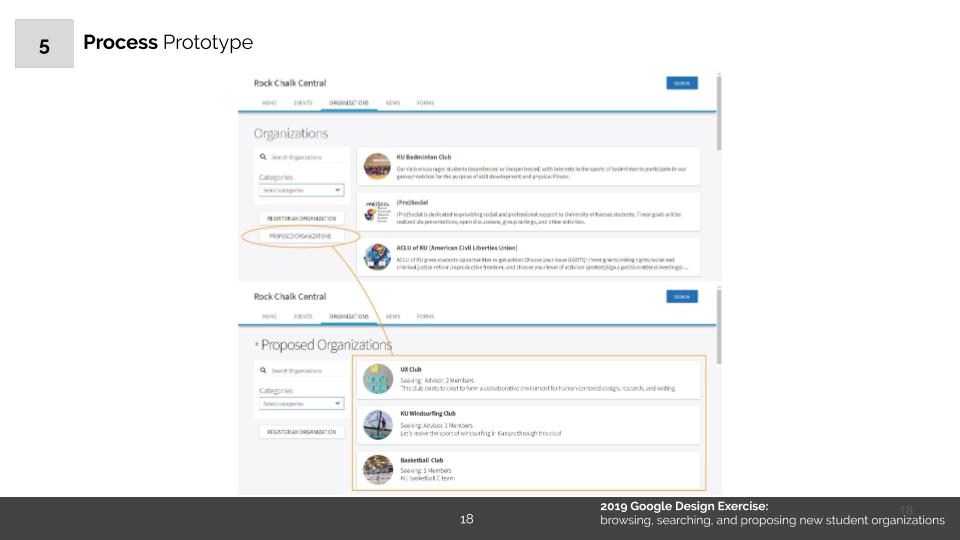Open the Forms tab in lower page

pos(425,316)
